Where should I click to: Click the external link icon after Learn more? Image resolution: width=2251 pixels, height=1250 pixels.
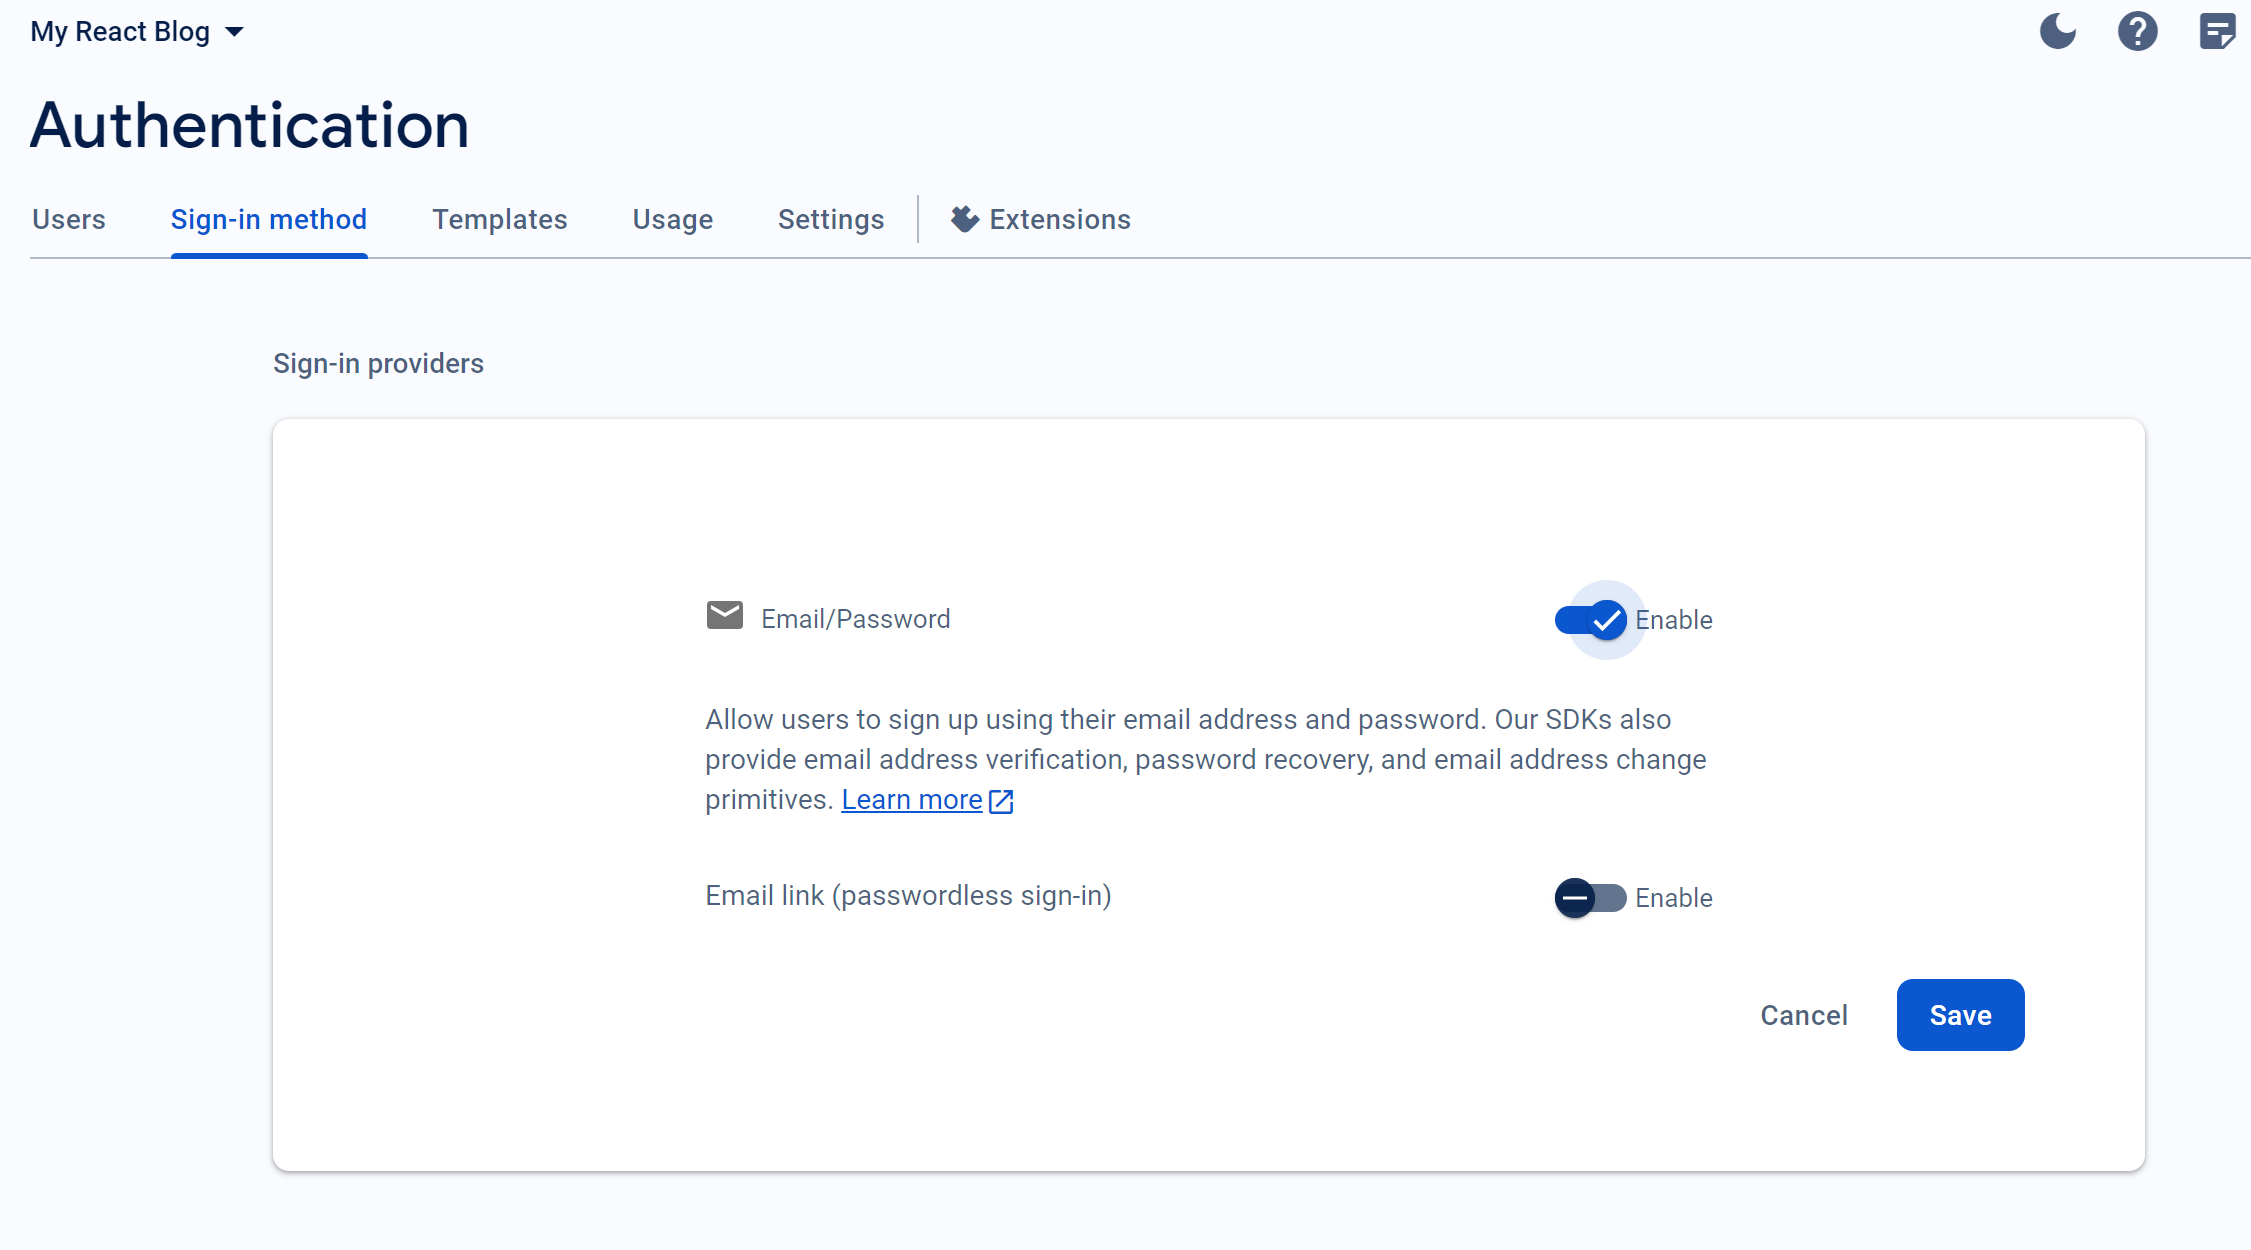coord(1001,801)
